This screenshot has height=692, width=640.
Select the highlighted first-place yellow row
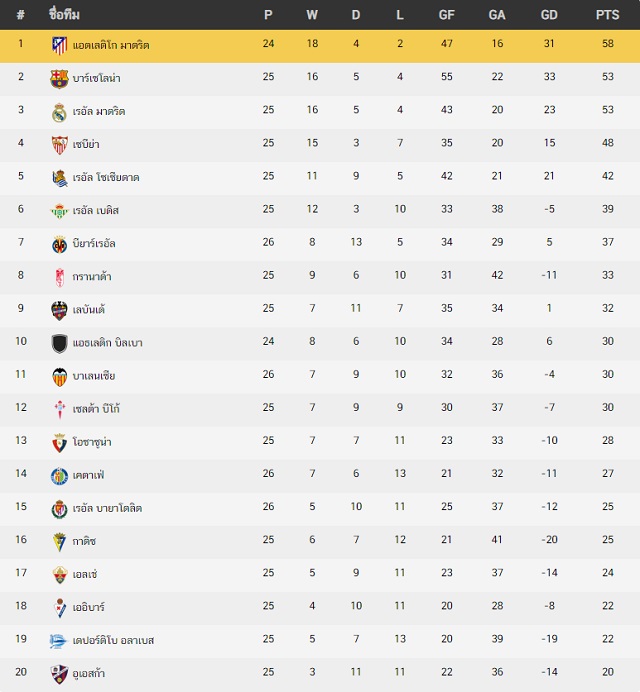[x=320, y=46]
